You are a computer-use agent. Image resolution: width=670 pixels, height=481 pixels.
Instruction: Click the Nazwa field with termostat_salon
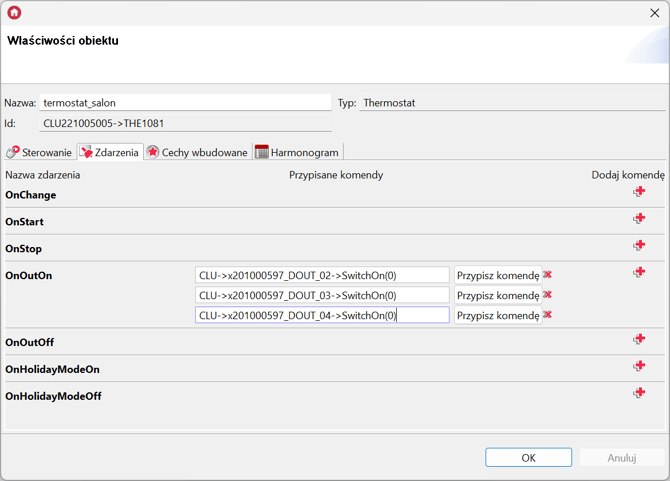(x=185, y=103)
